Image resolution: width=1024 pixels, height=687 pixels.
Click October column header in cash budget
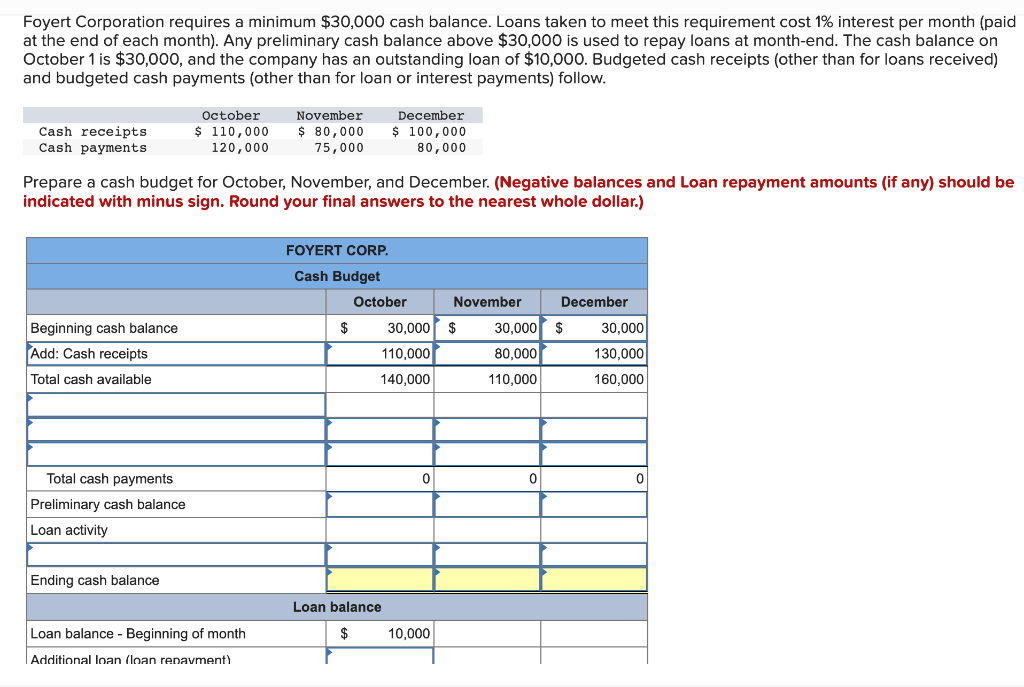[x=380, y=302]
